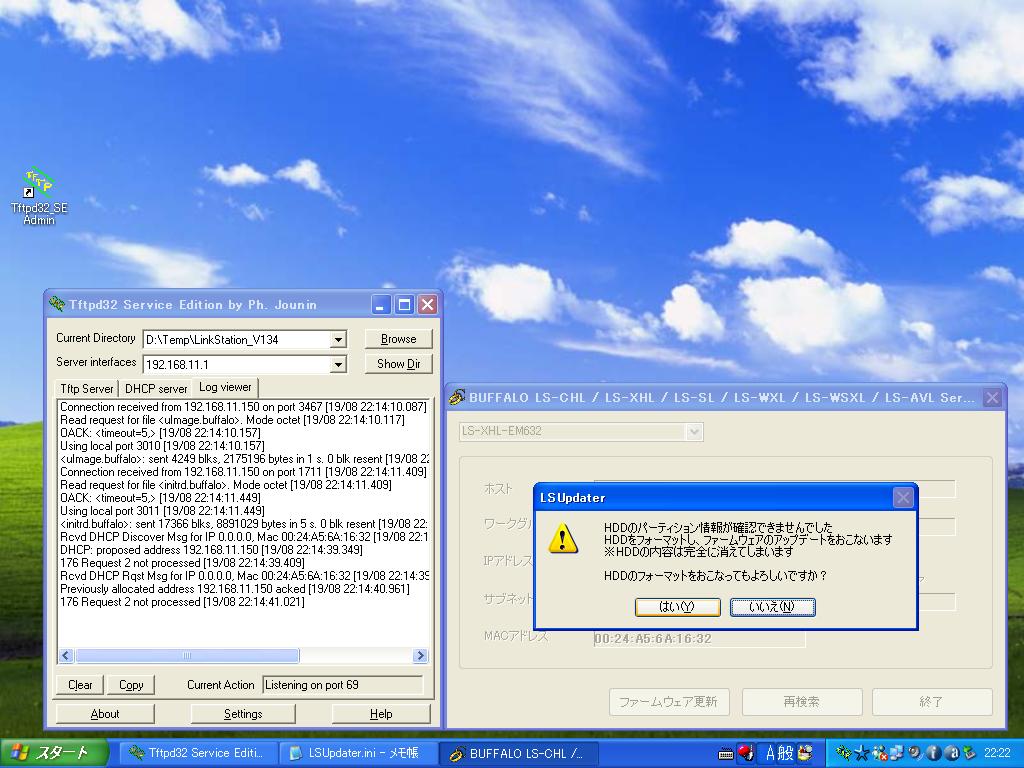This screenshot has width=1024, height=768.
Task: Click the round 'i' tray icon
Action: point(932,753)
